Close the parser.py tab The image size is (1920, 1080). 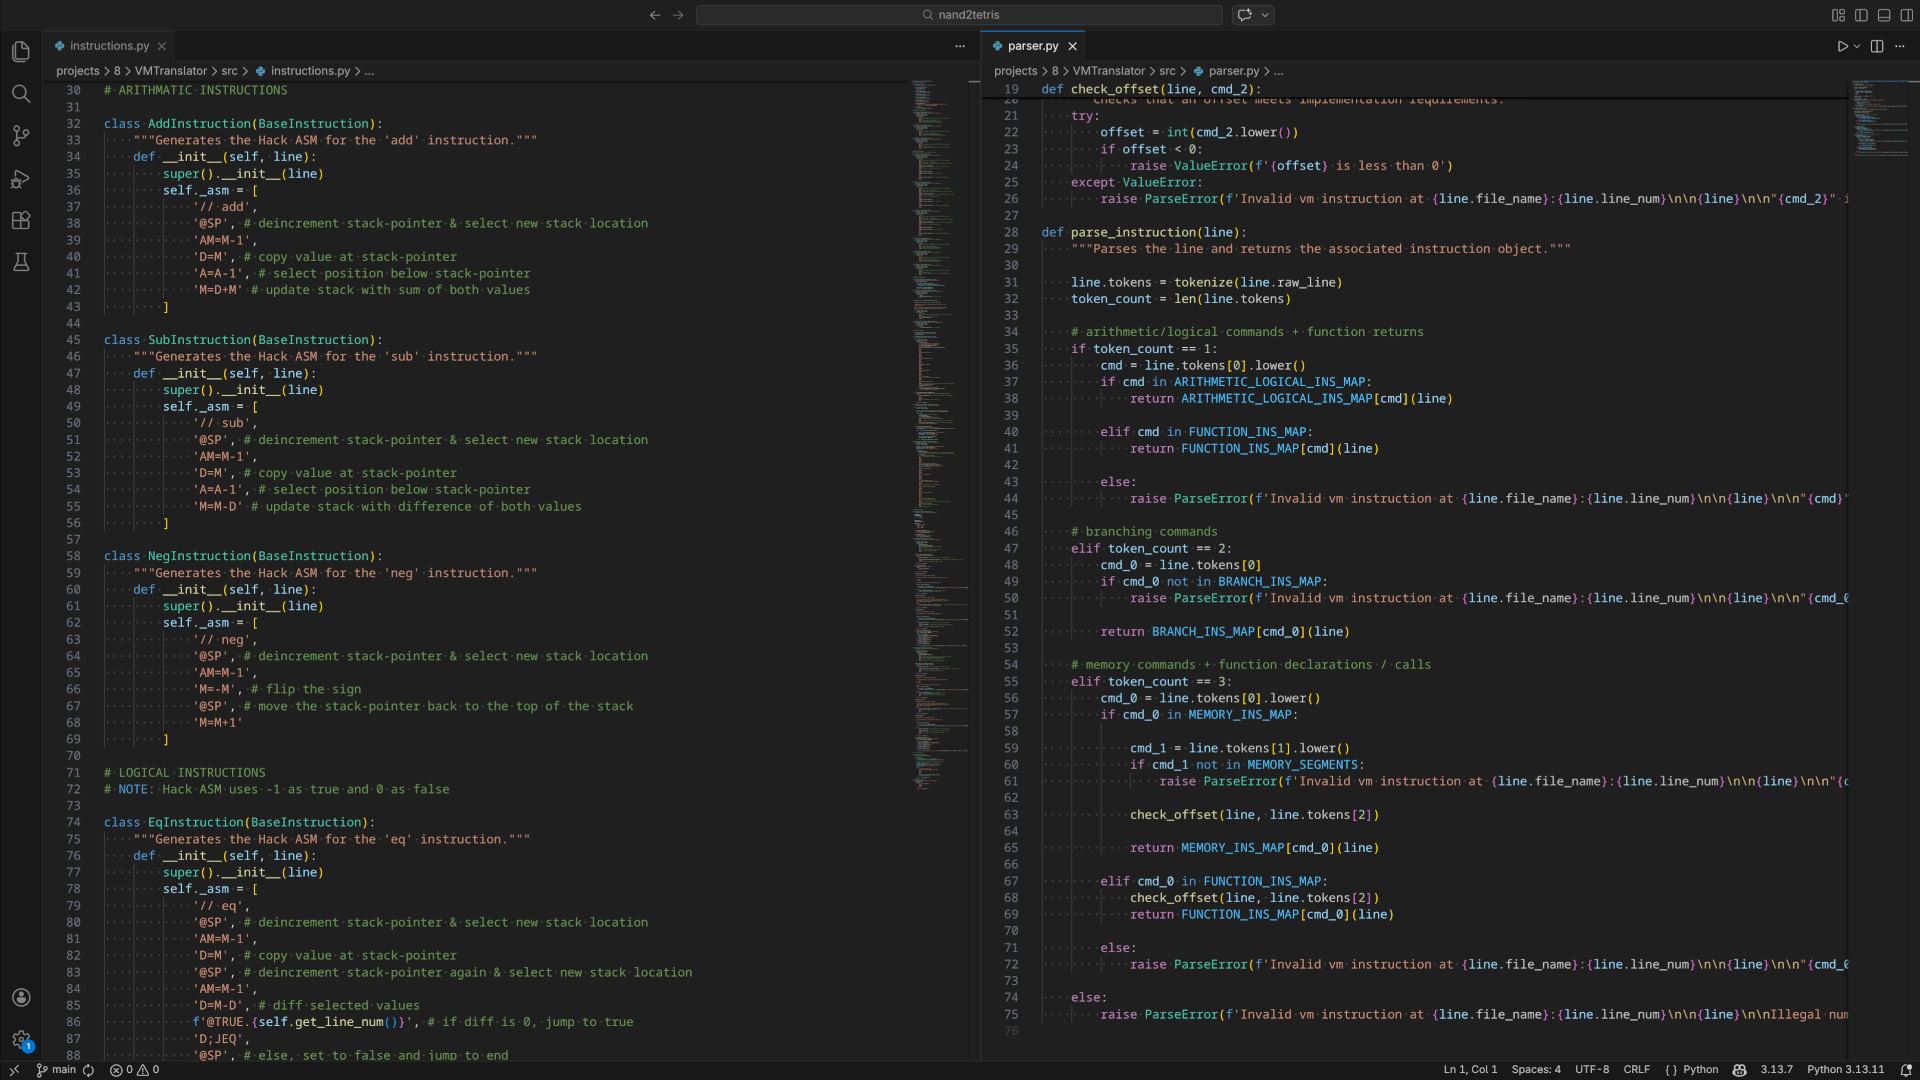[x=1073, y=46]
